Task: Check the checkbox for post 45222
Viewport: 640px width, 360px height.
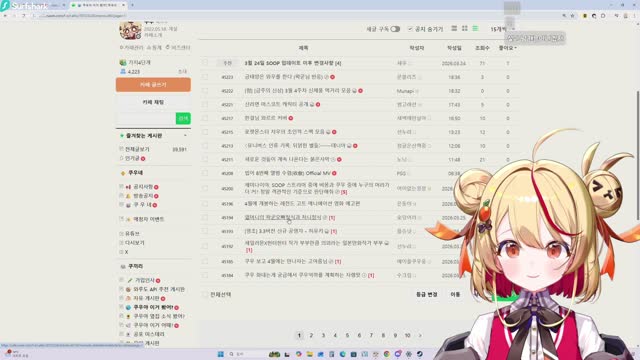Action: [x=205, y=91]
